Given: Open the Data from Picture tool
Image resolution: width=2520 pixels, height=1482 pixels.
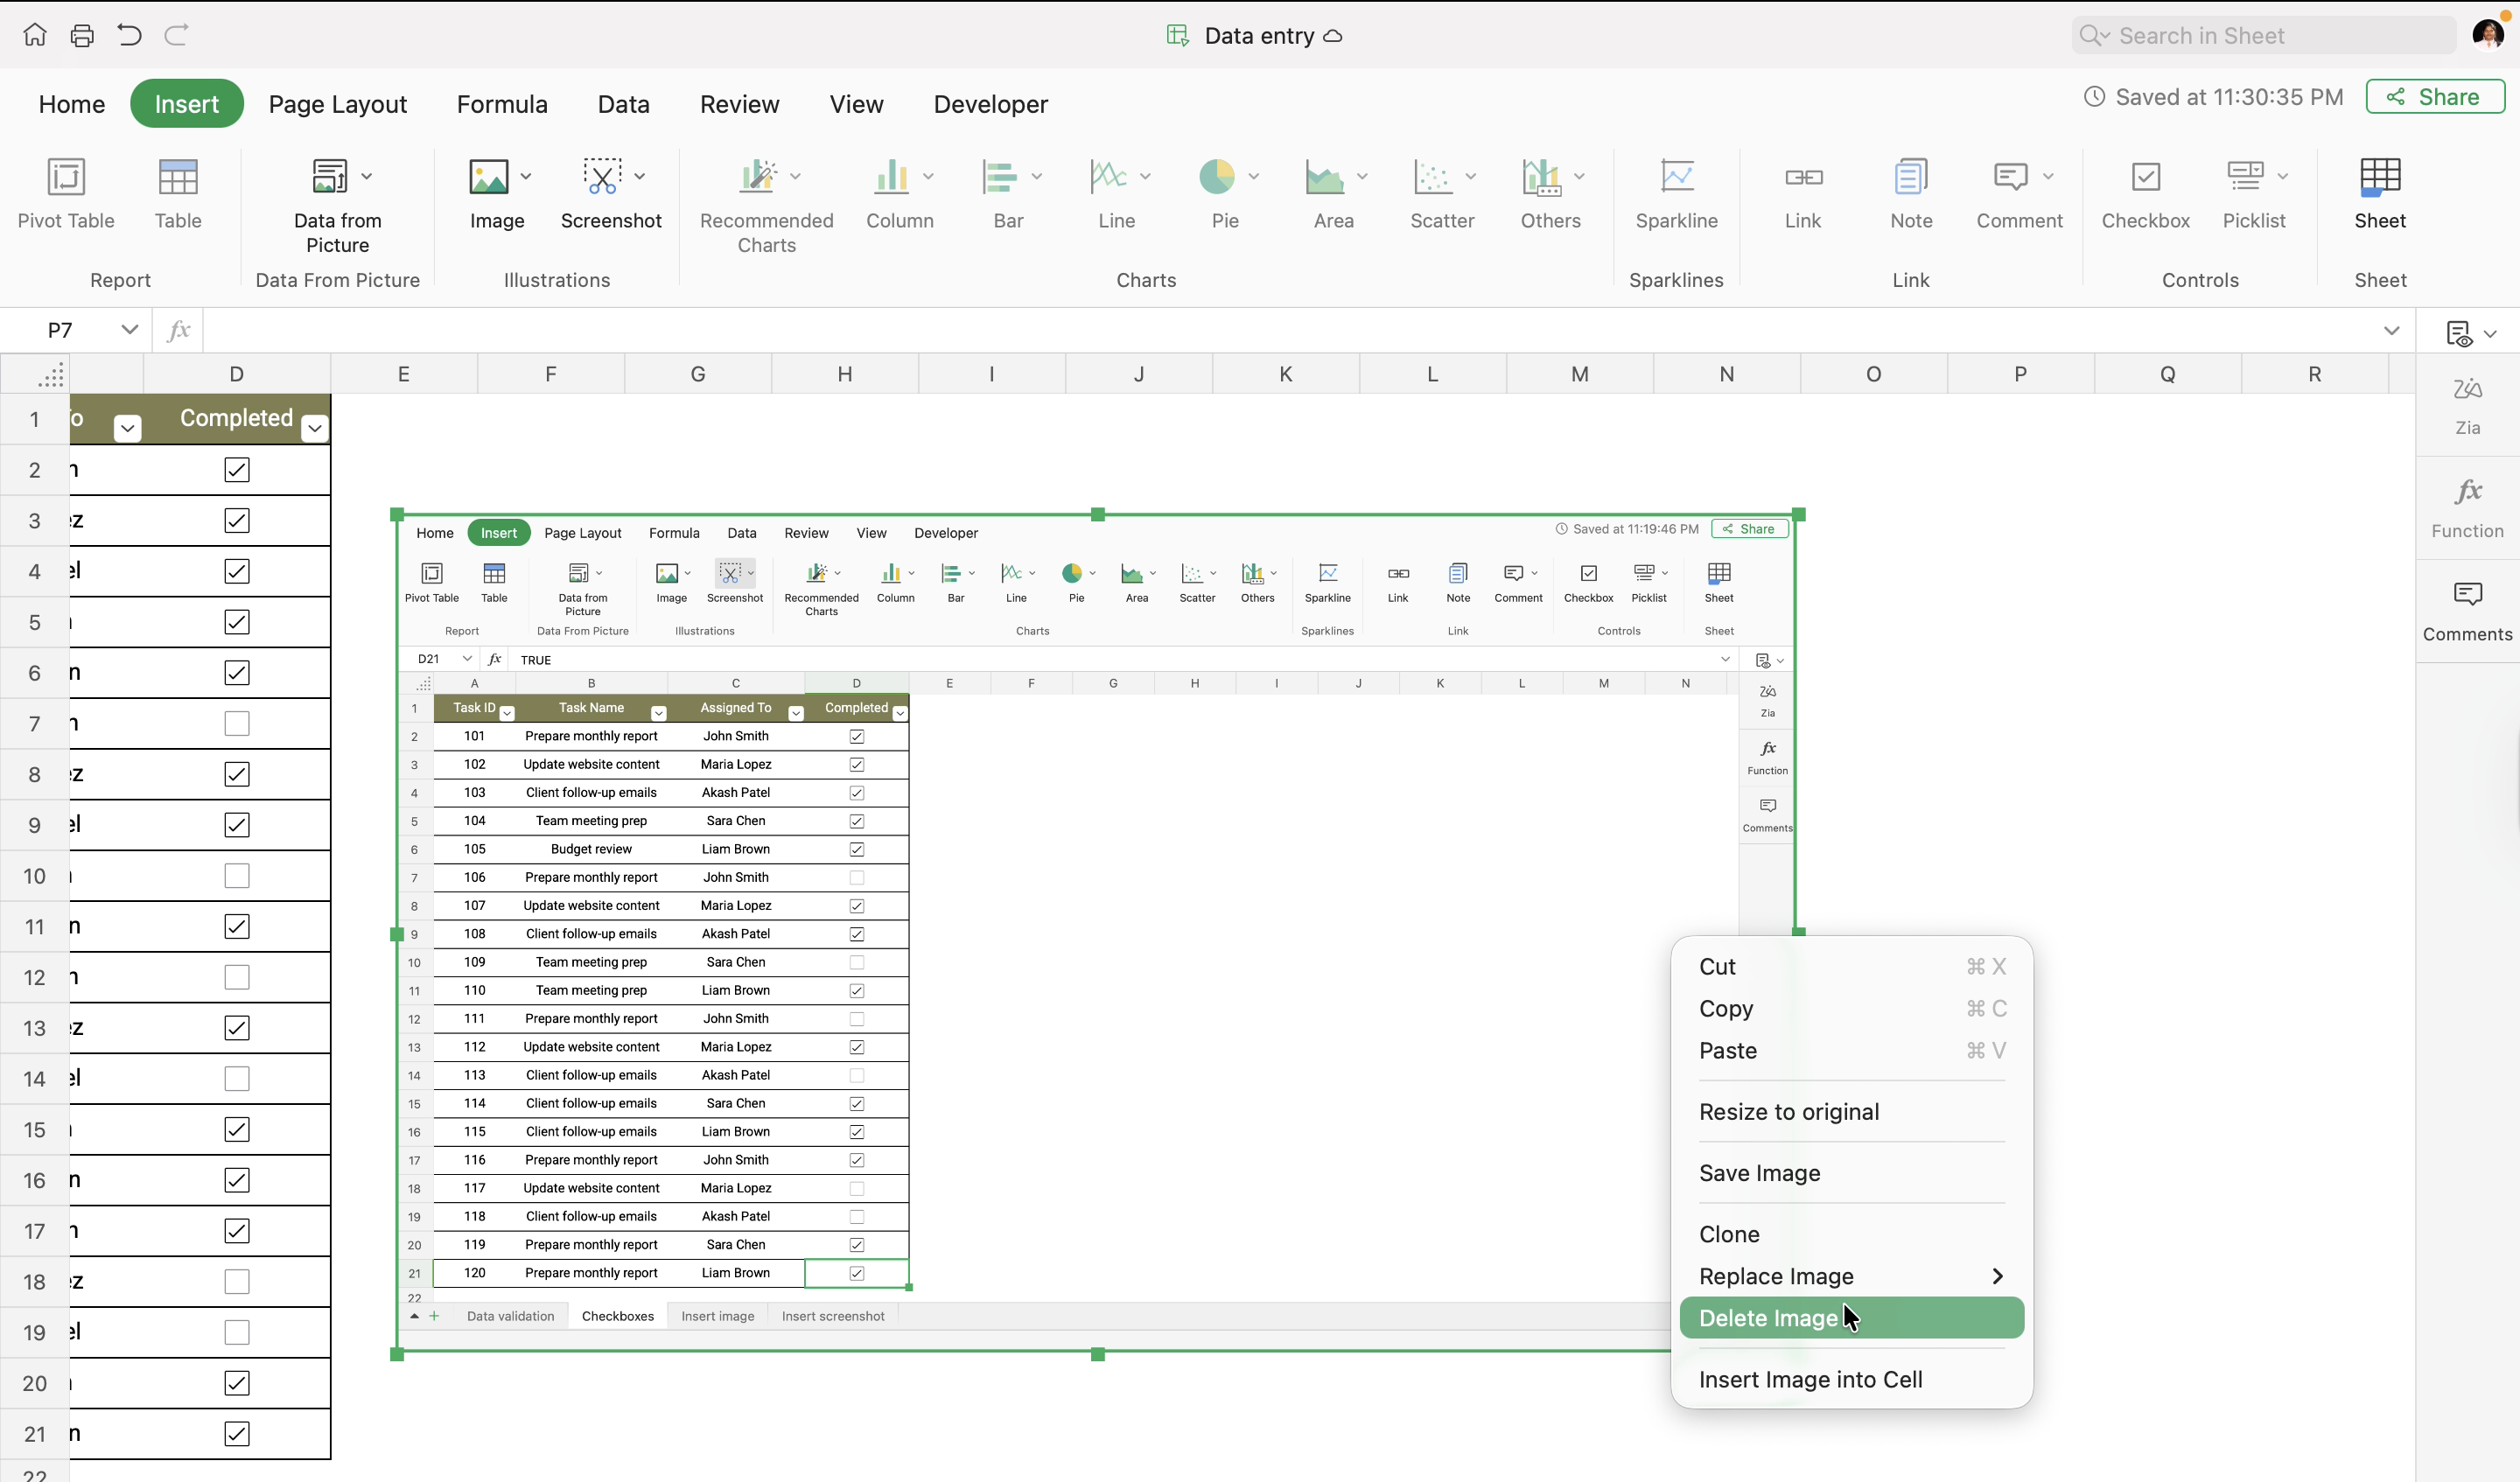Looking at the screenshot, I should (330, 178).
